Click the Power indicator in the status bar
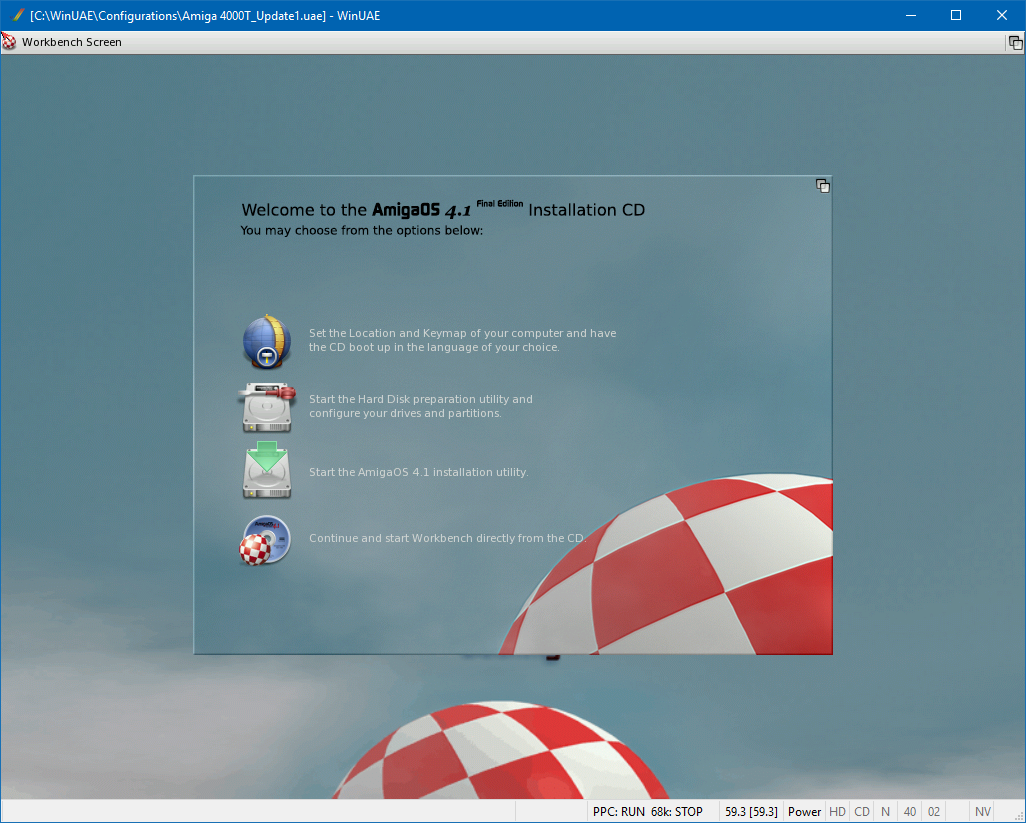The image size is (1026, 823). tap(804, 812)
